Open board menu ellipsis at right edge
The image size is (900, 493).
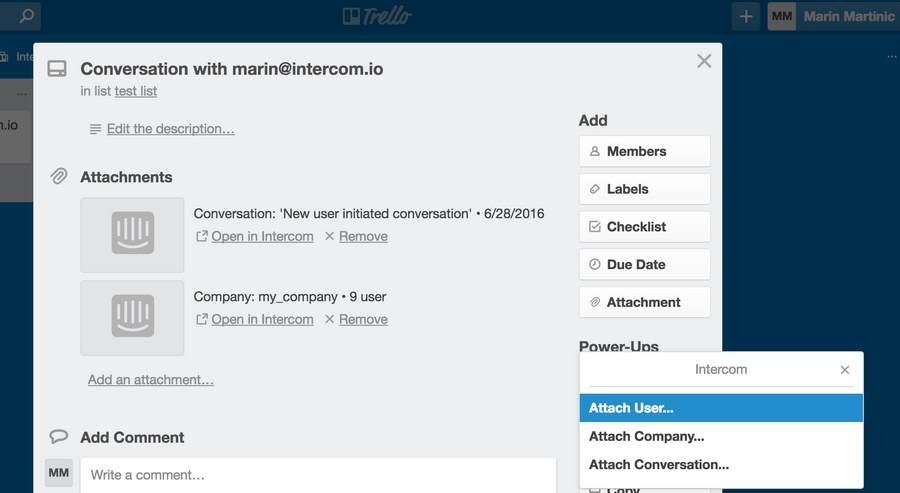892,56
